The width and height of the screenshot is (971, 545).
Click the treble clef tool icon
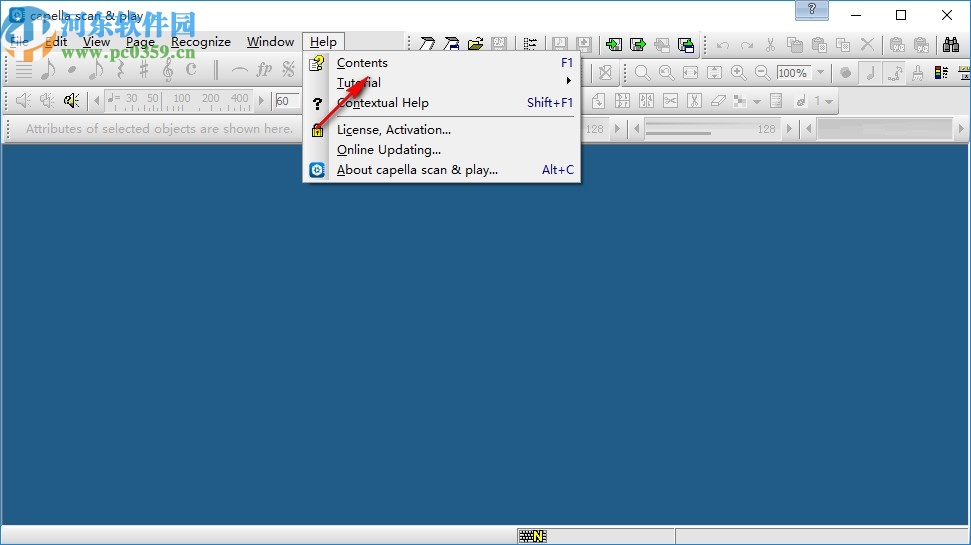coord(168,69)
